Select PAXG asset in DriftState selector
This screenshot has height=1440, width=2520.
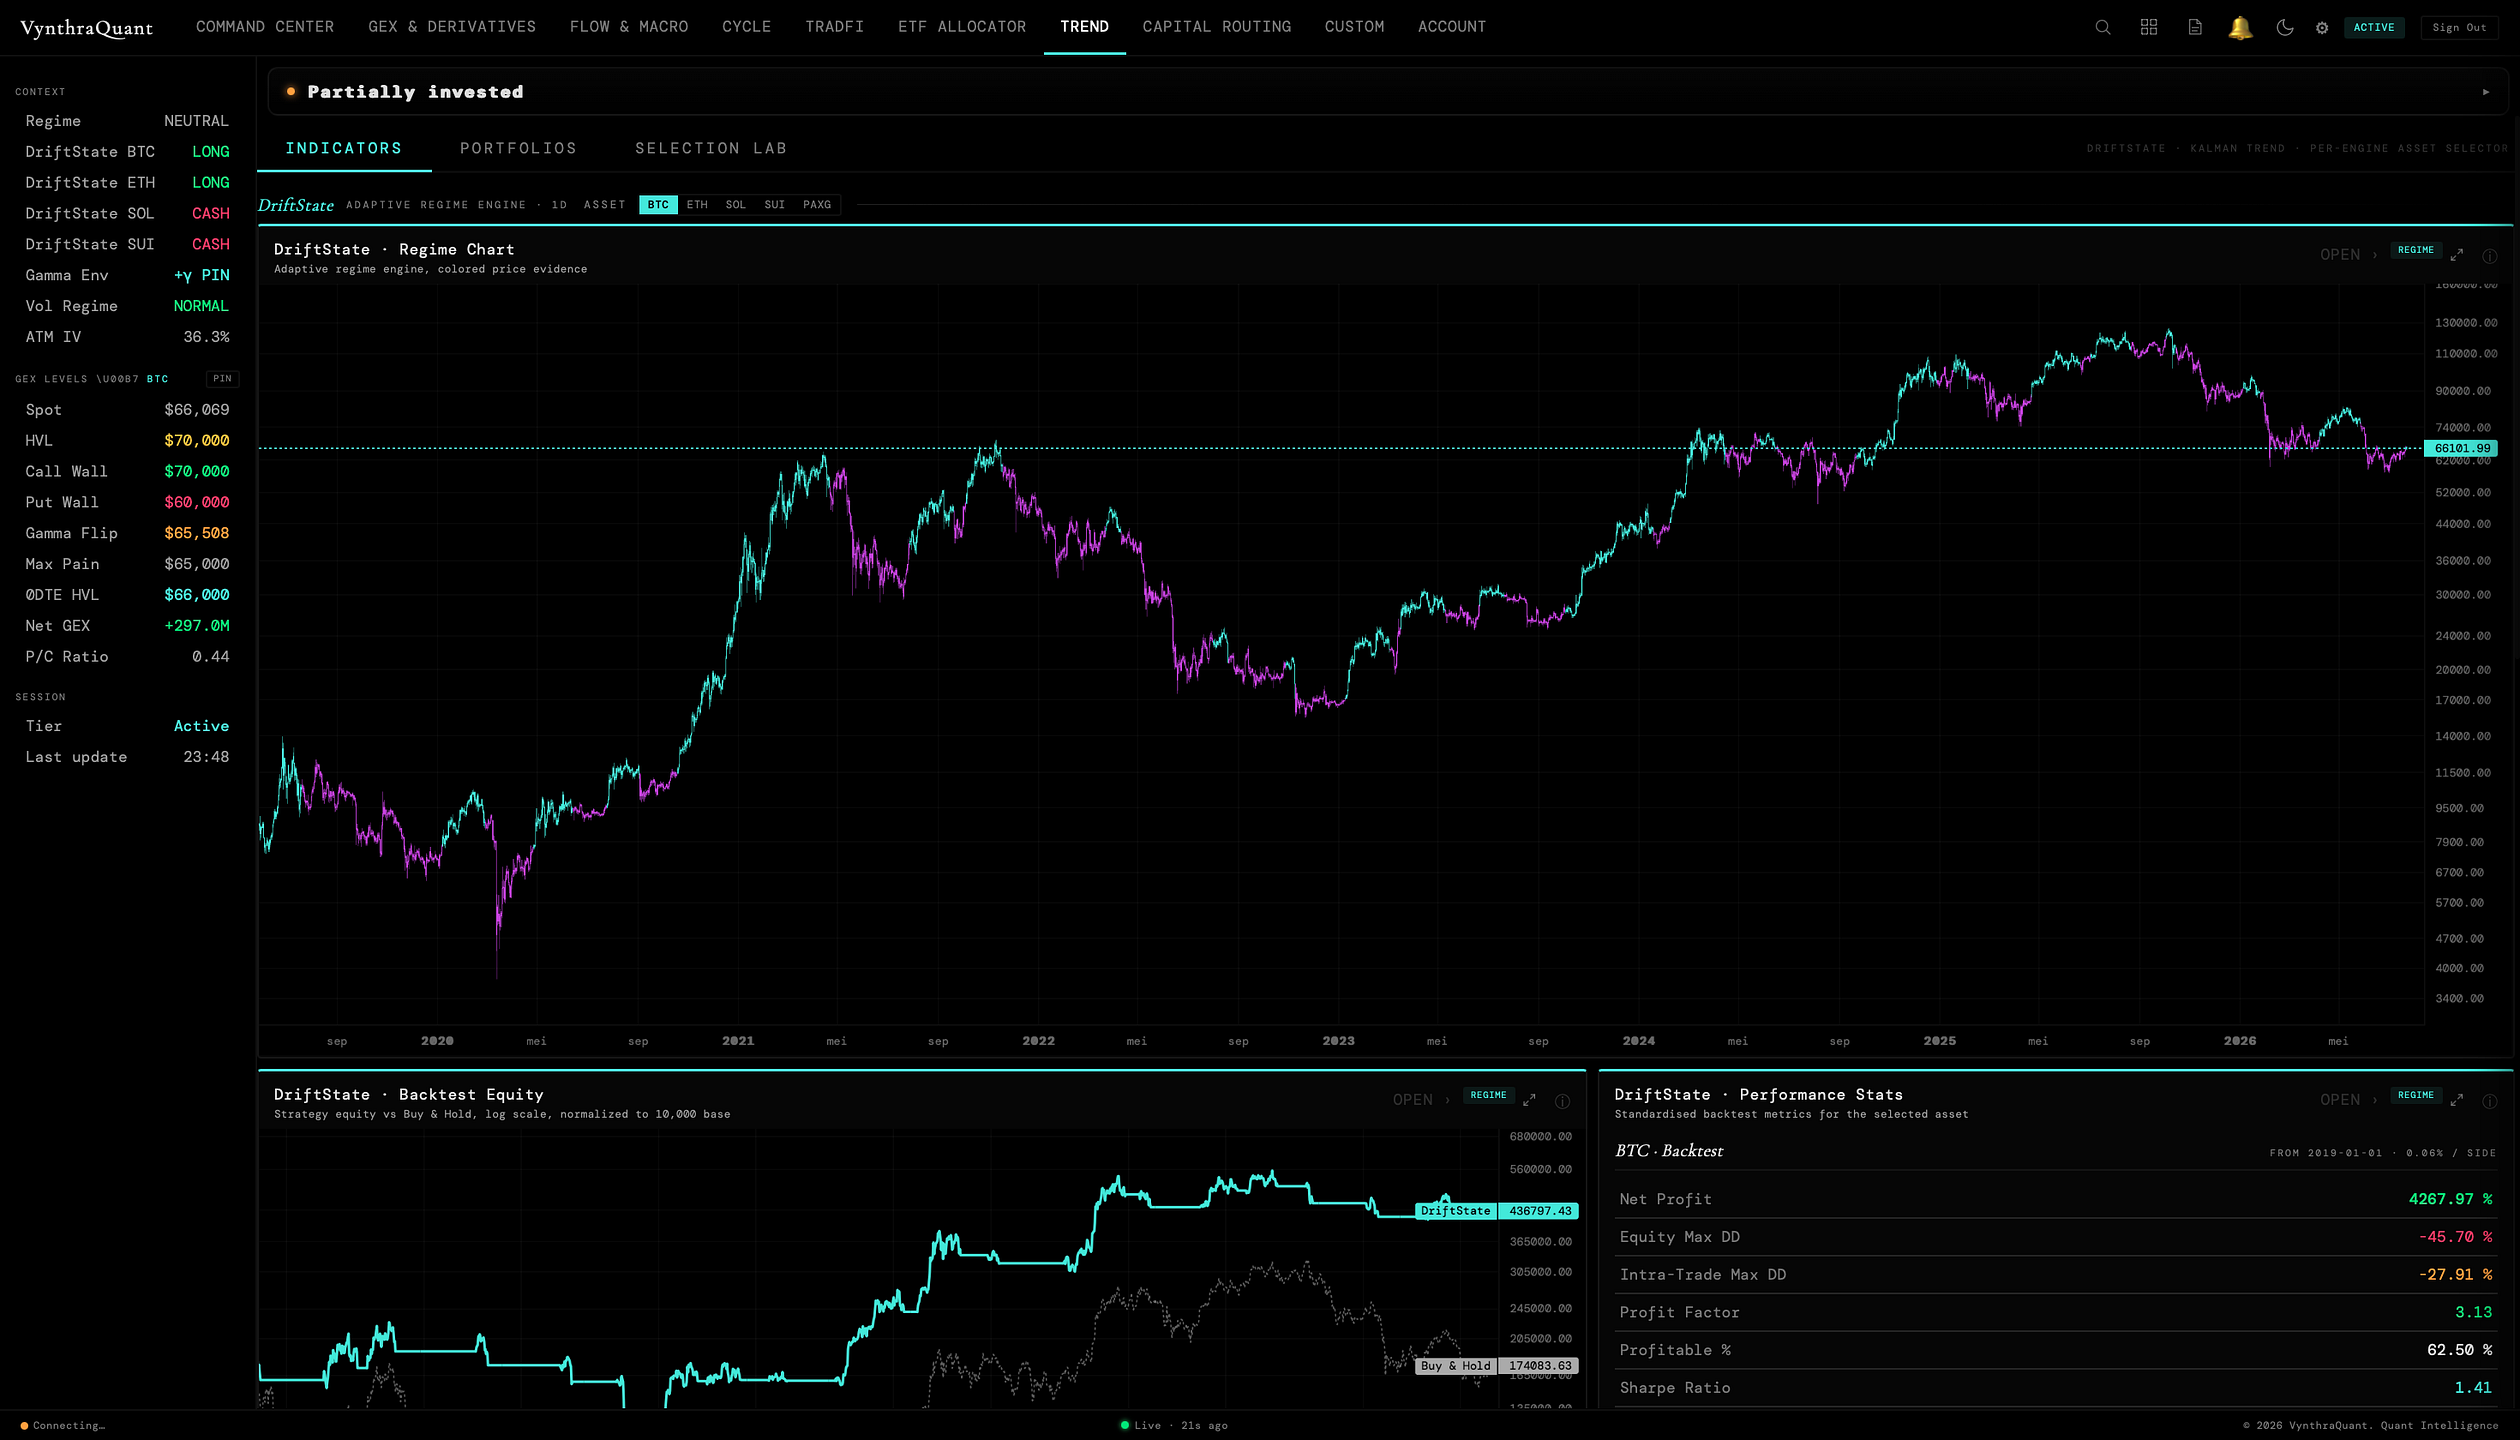tap(817, 205)
